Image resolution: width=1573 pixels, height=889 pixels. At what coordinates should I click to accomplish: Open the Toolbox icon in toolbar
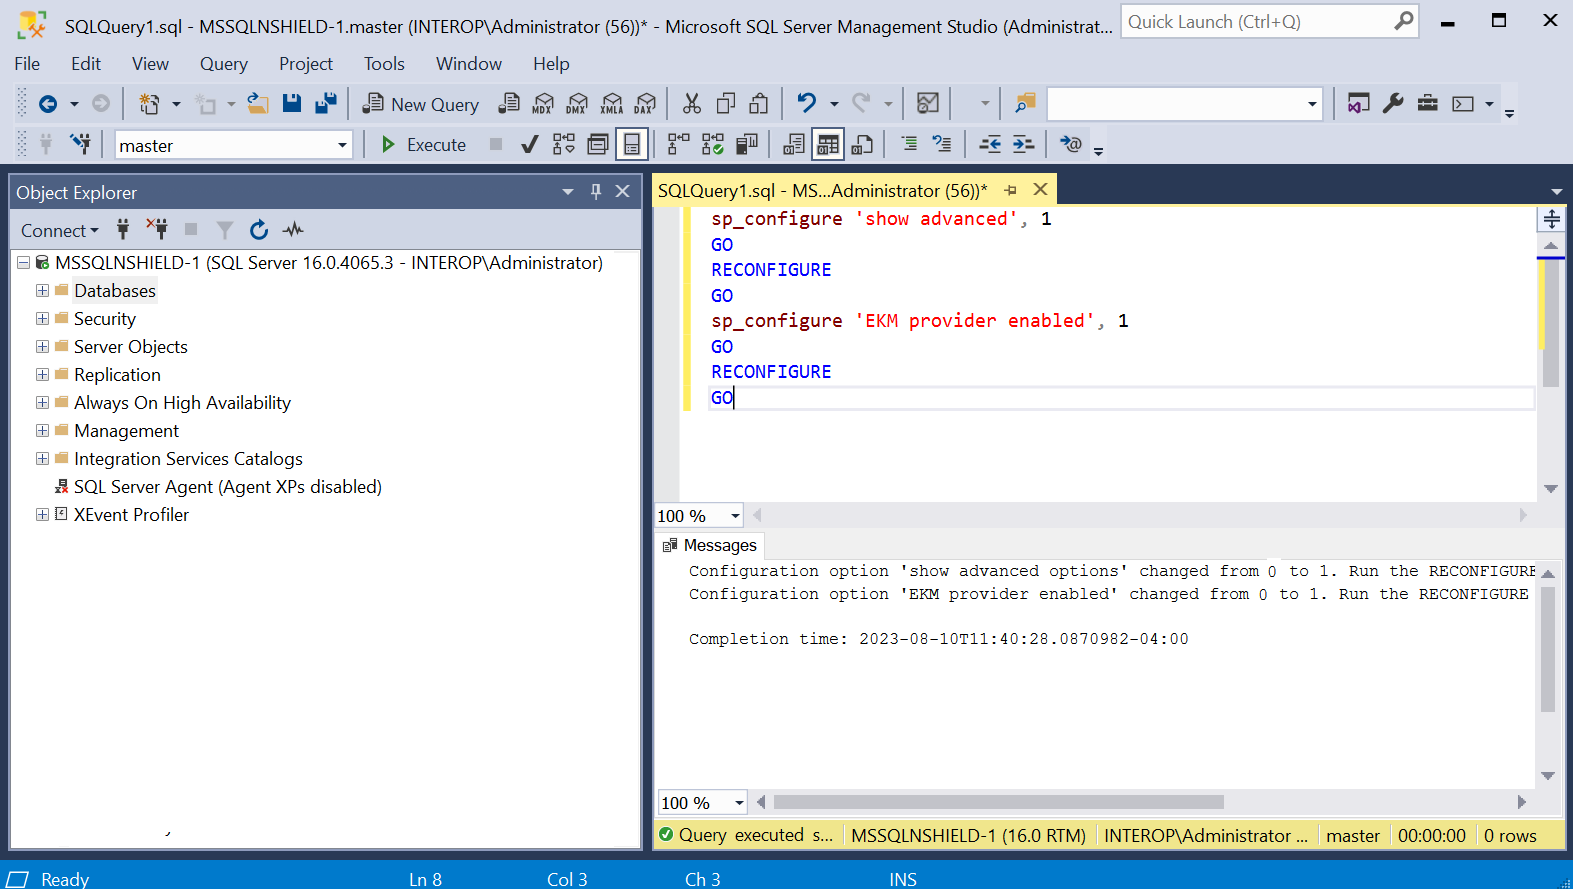pyautogui.click(x=1428, y=103)
